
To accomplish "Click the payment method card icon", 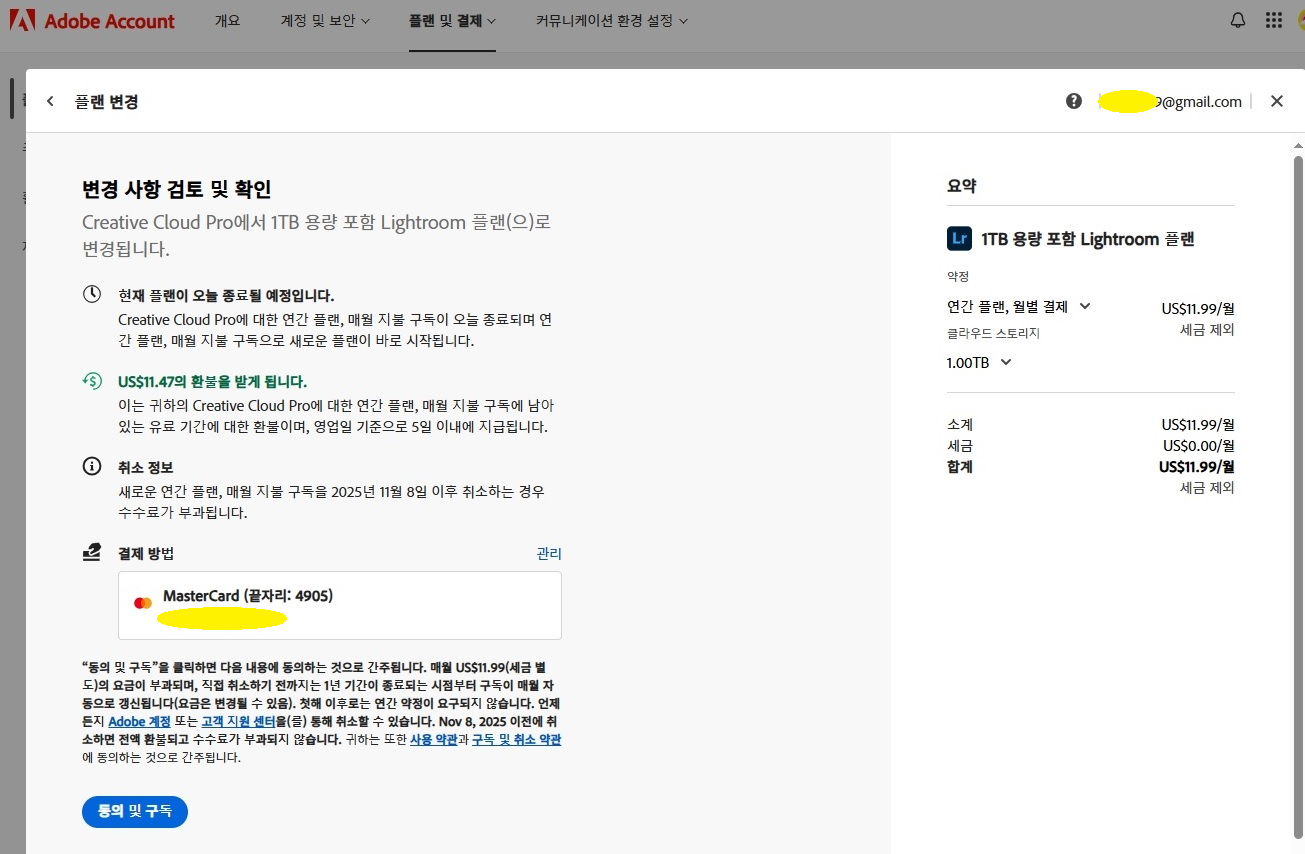I will (91, 552).
